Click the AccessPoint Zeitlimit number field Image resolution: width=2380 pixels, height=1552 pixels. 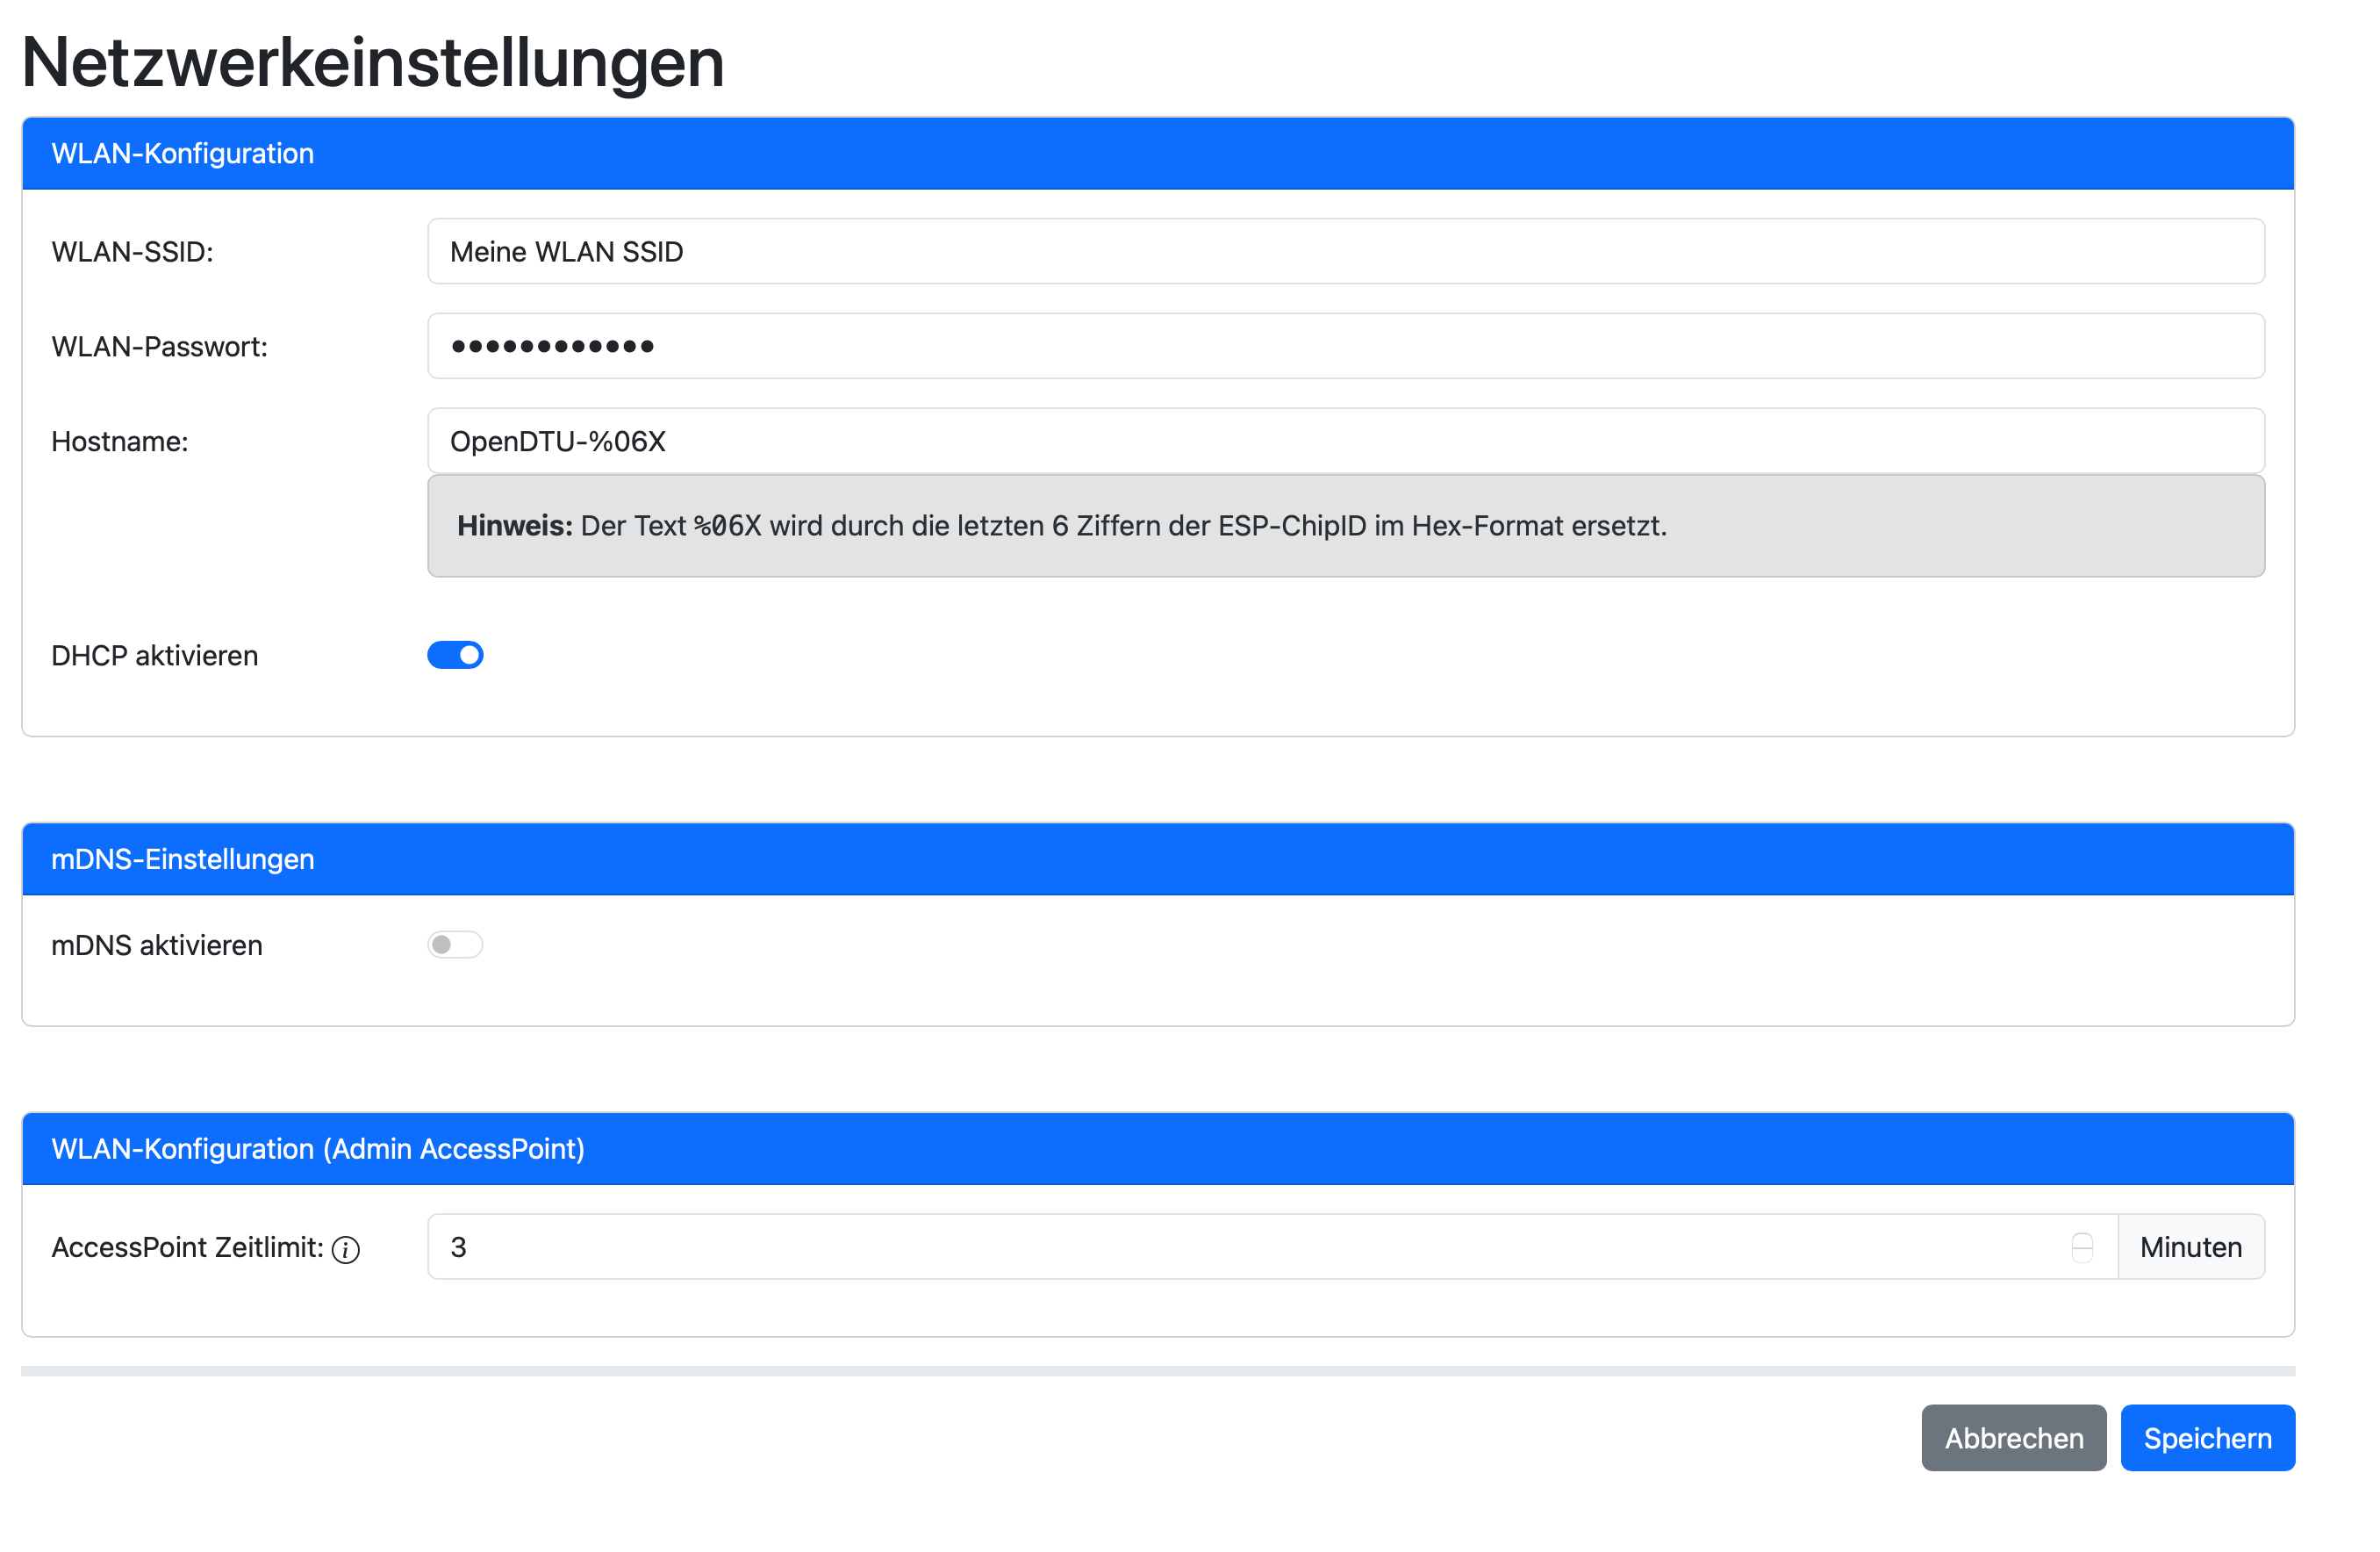[x=1200, y=1247]
